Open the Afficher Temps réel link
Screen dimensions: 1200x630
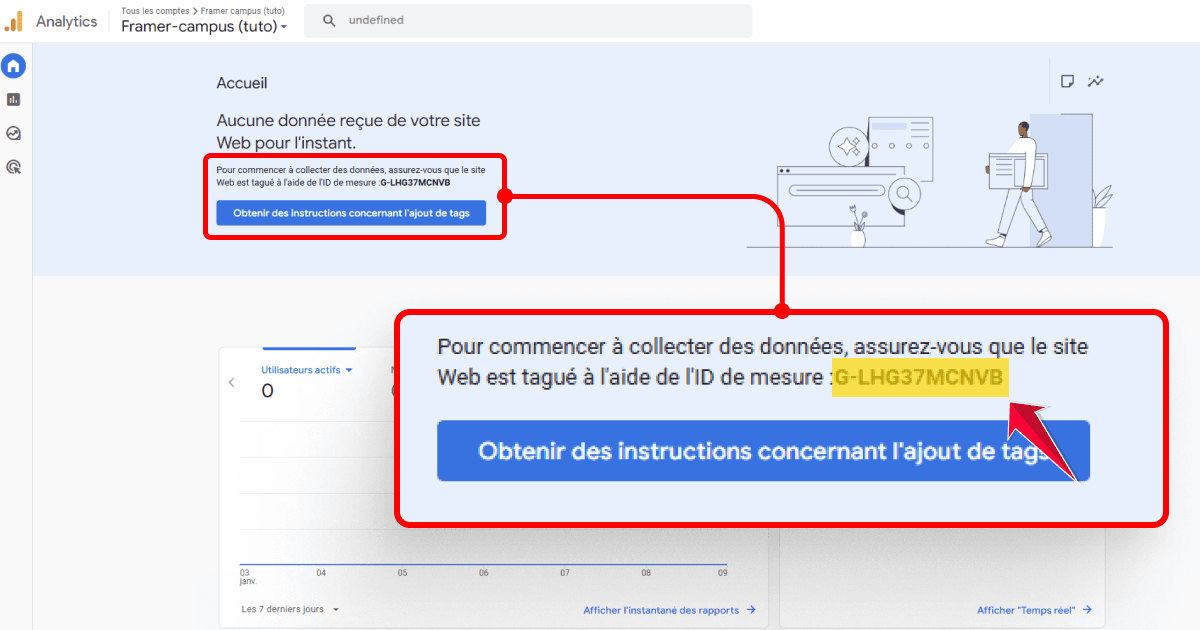tap(1033, 610)
